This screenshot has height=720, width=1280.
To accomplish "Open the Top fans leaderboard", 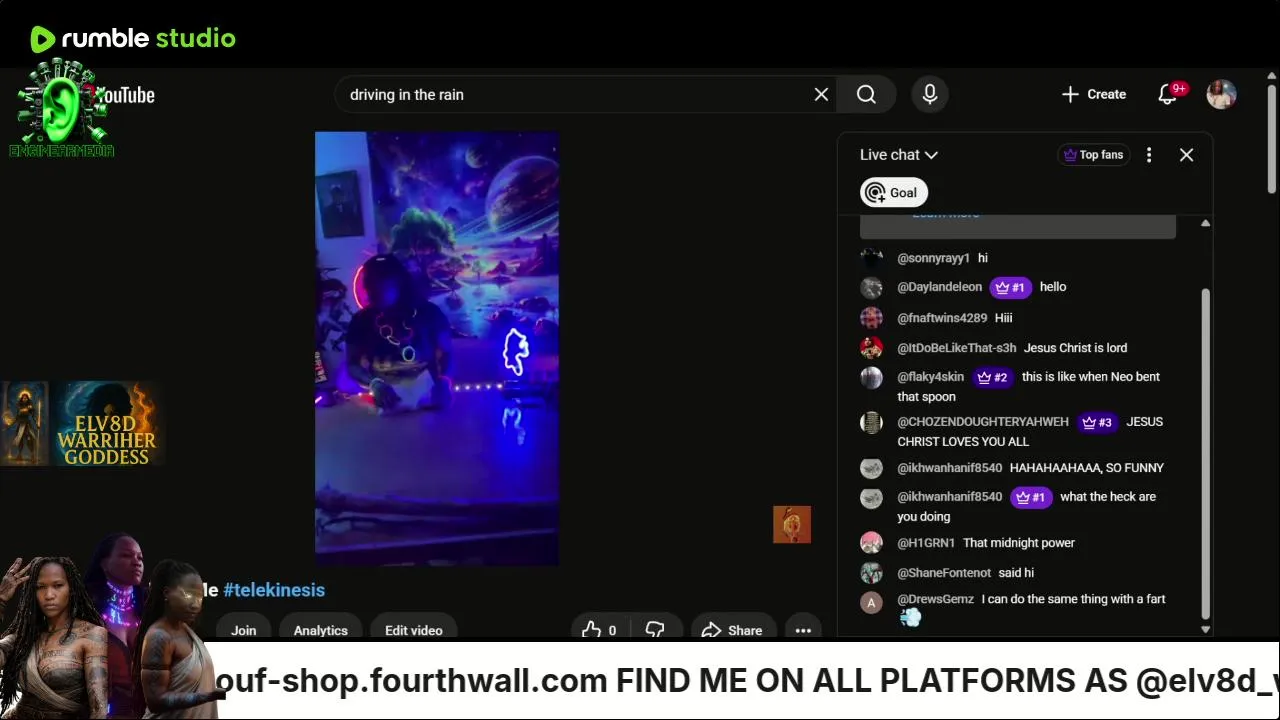I will click(1094, 155).
